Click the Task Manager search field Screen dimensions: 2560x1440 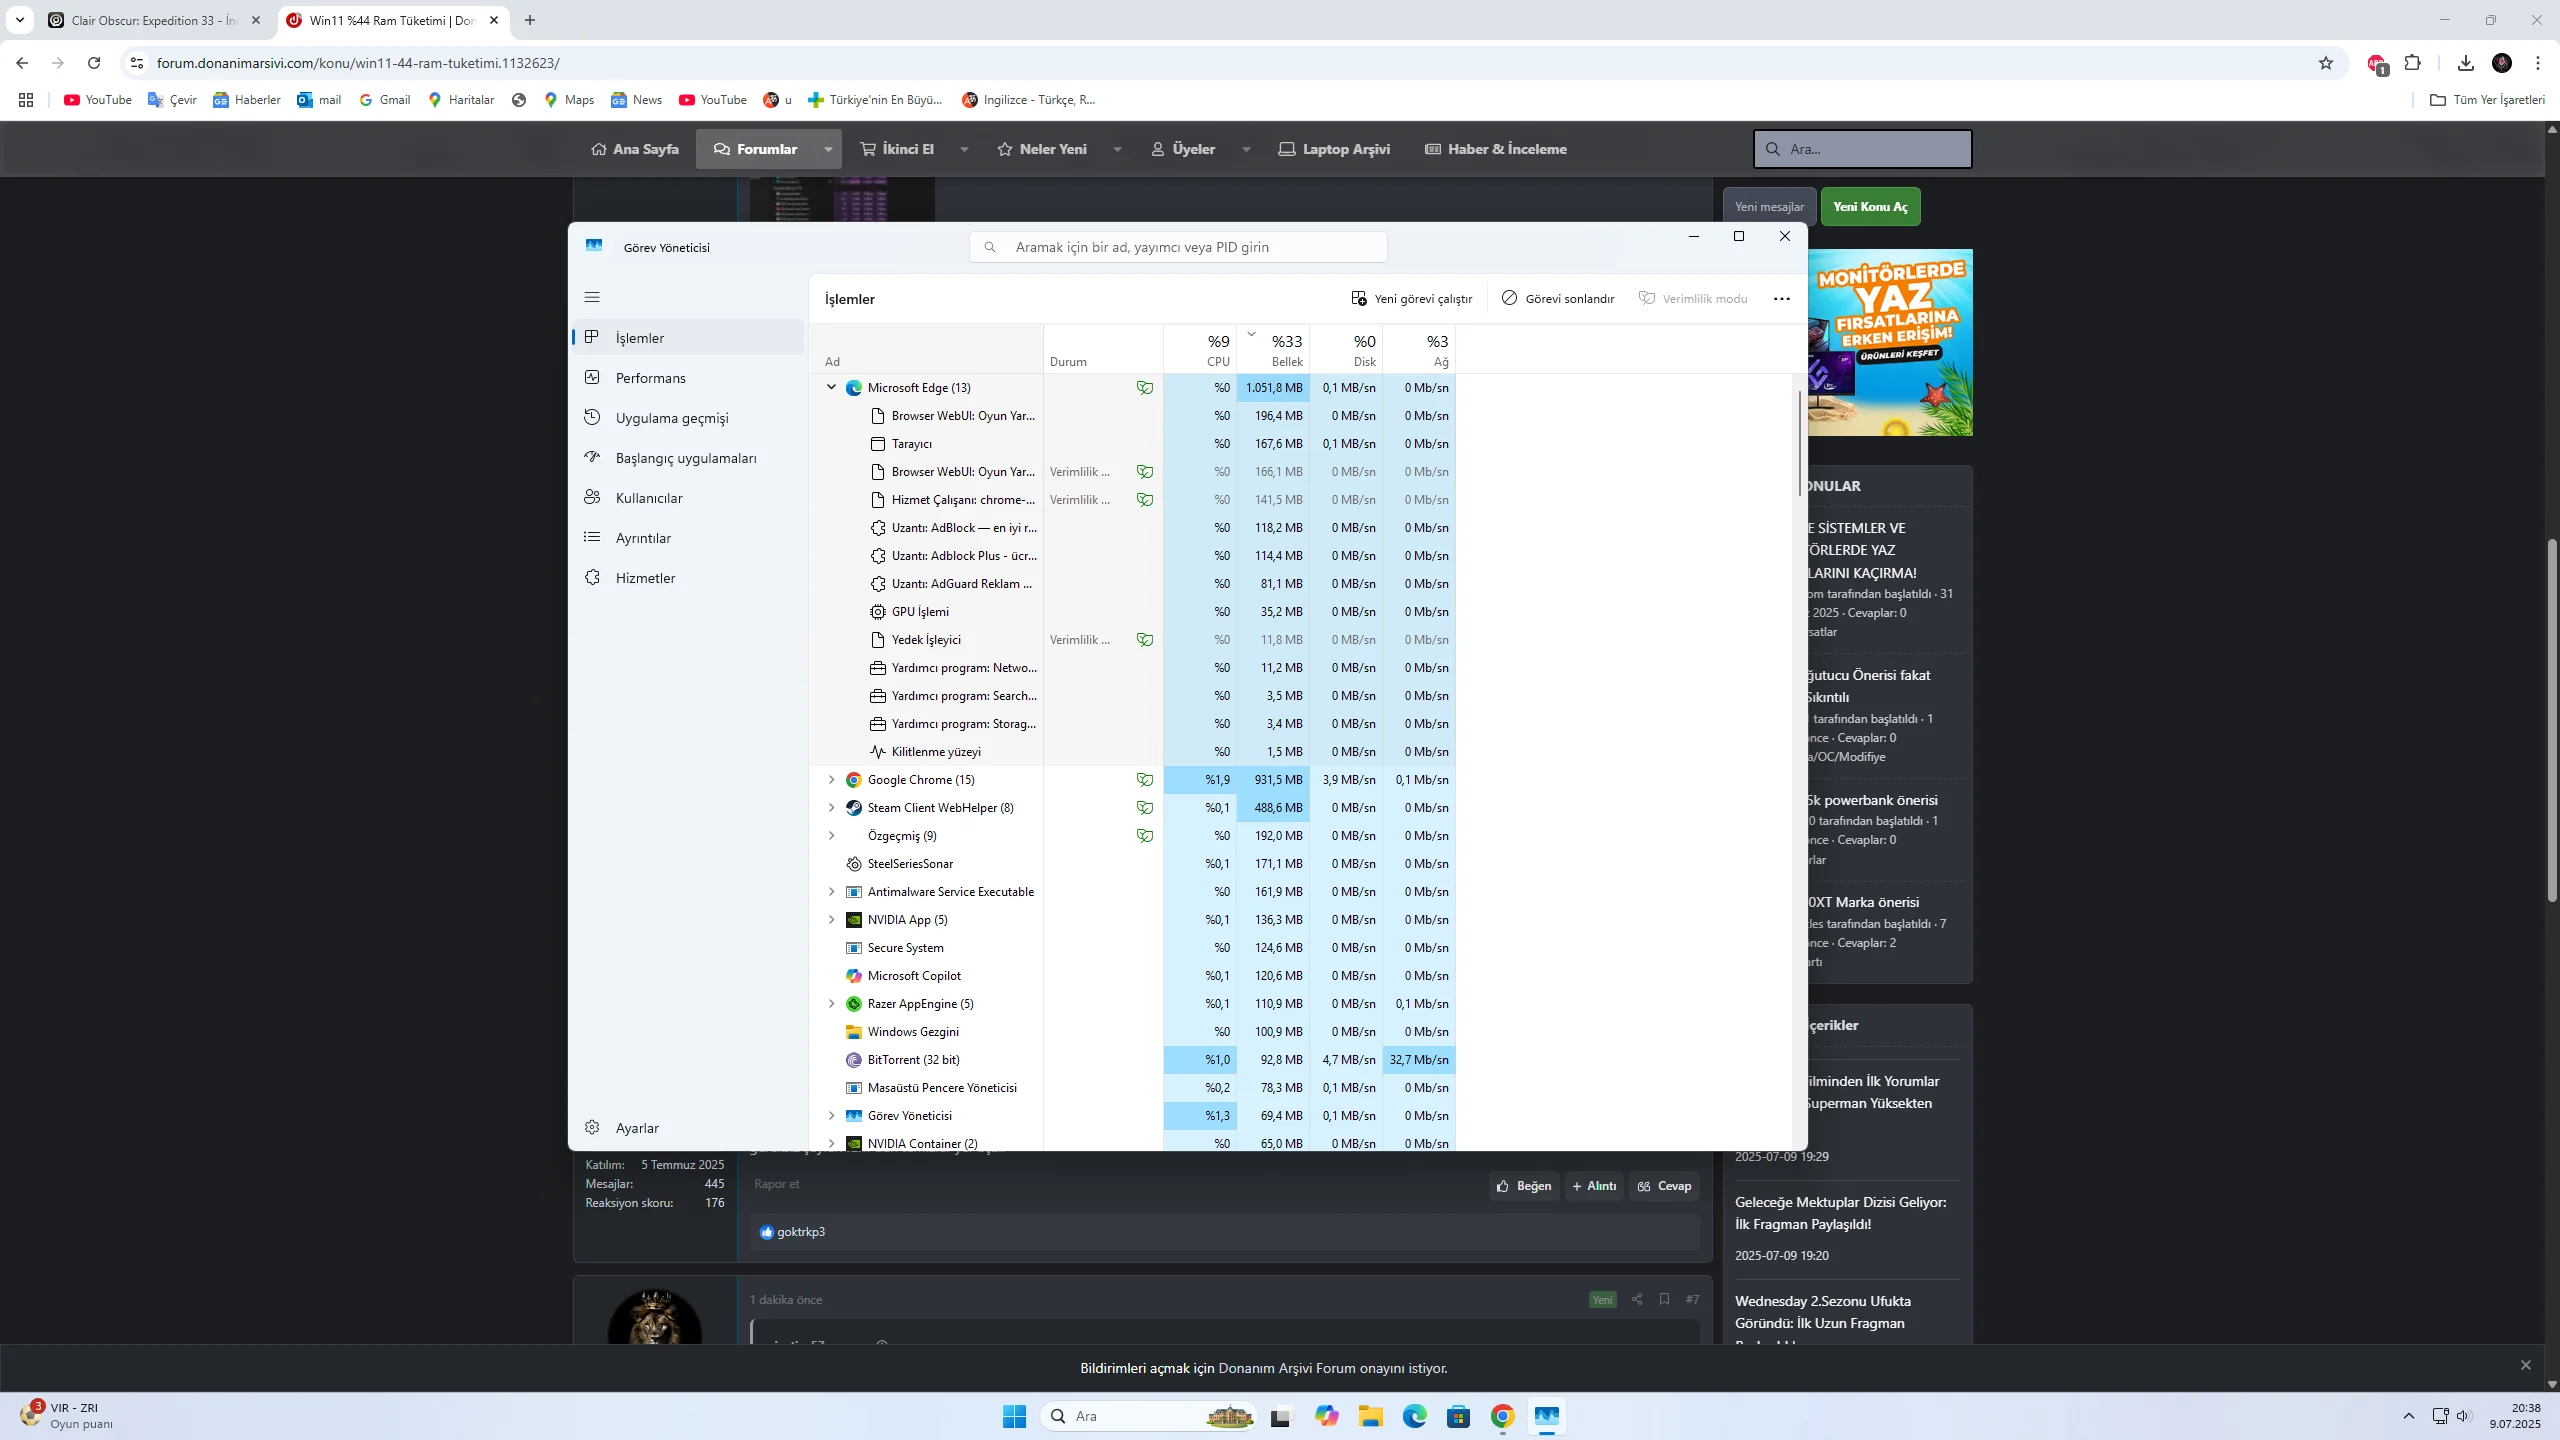coord(1178,247)
